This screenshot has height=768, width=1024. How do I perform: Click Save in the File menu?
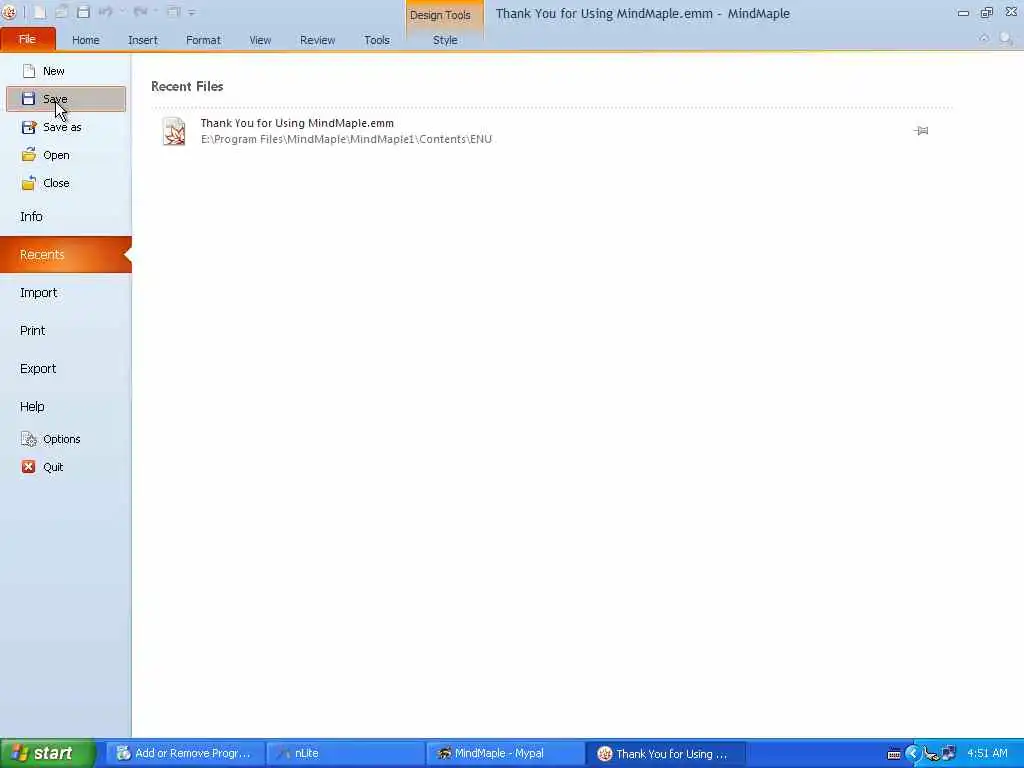[66, 99]
